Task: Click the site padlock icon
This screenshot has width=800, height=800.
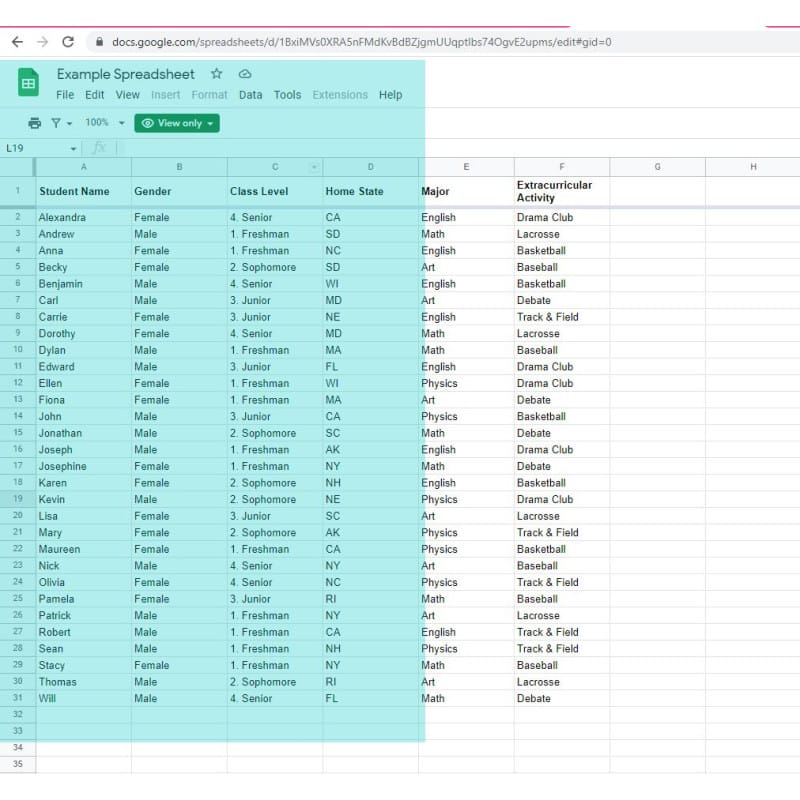Action: 98,42
